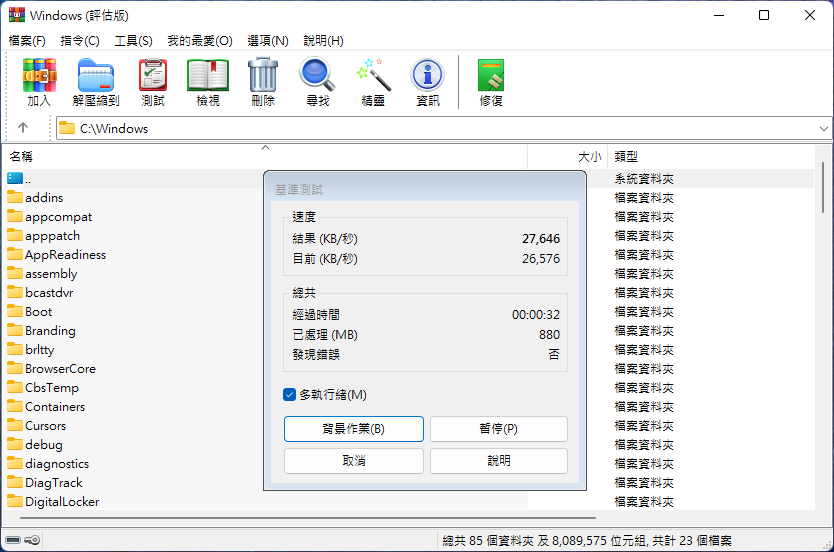Click the 解壓縮到 (Extract To) icon

(96, 77)
